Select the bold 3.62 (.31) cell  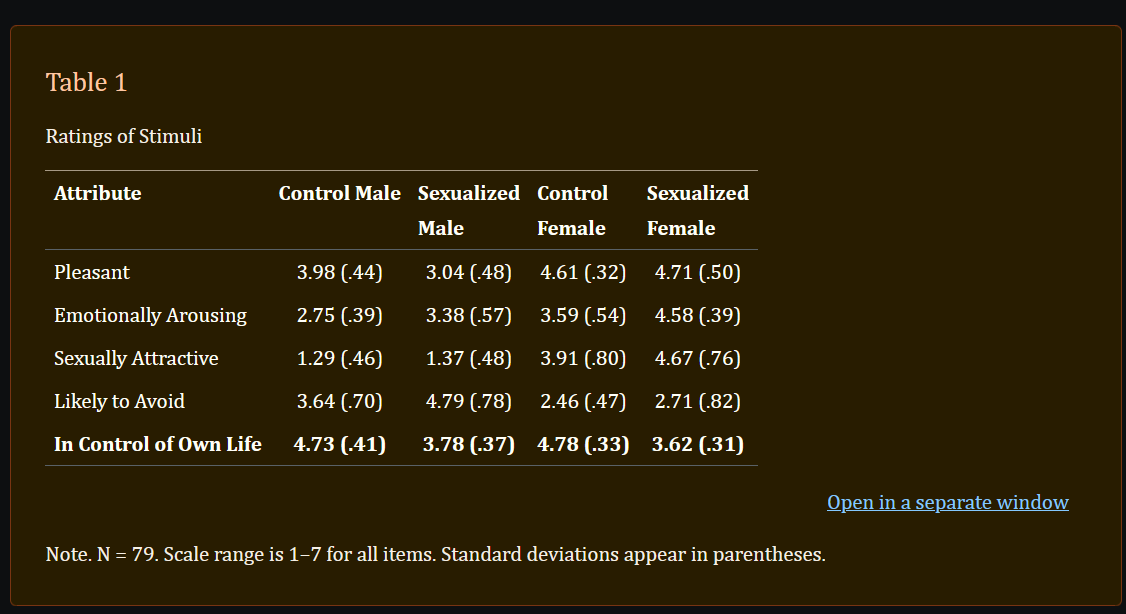[x=698, y=444]
